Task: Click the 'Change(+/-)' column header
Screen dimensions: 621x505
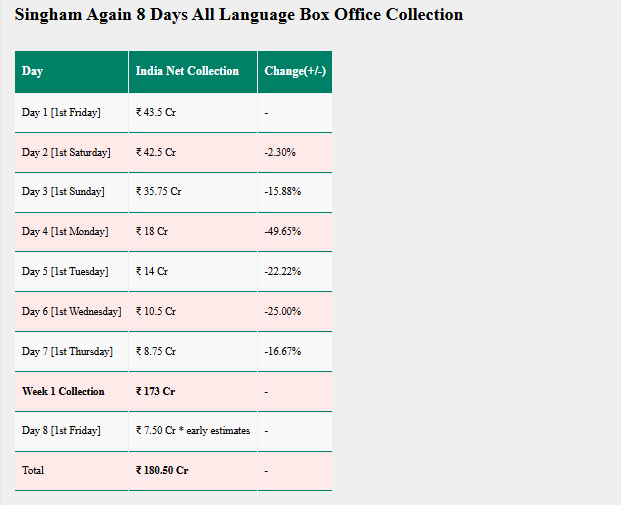Action: pos(295,72)
